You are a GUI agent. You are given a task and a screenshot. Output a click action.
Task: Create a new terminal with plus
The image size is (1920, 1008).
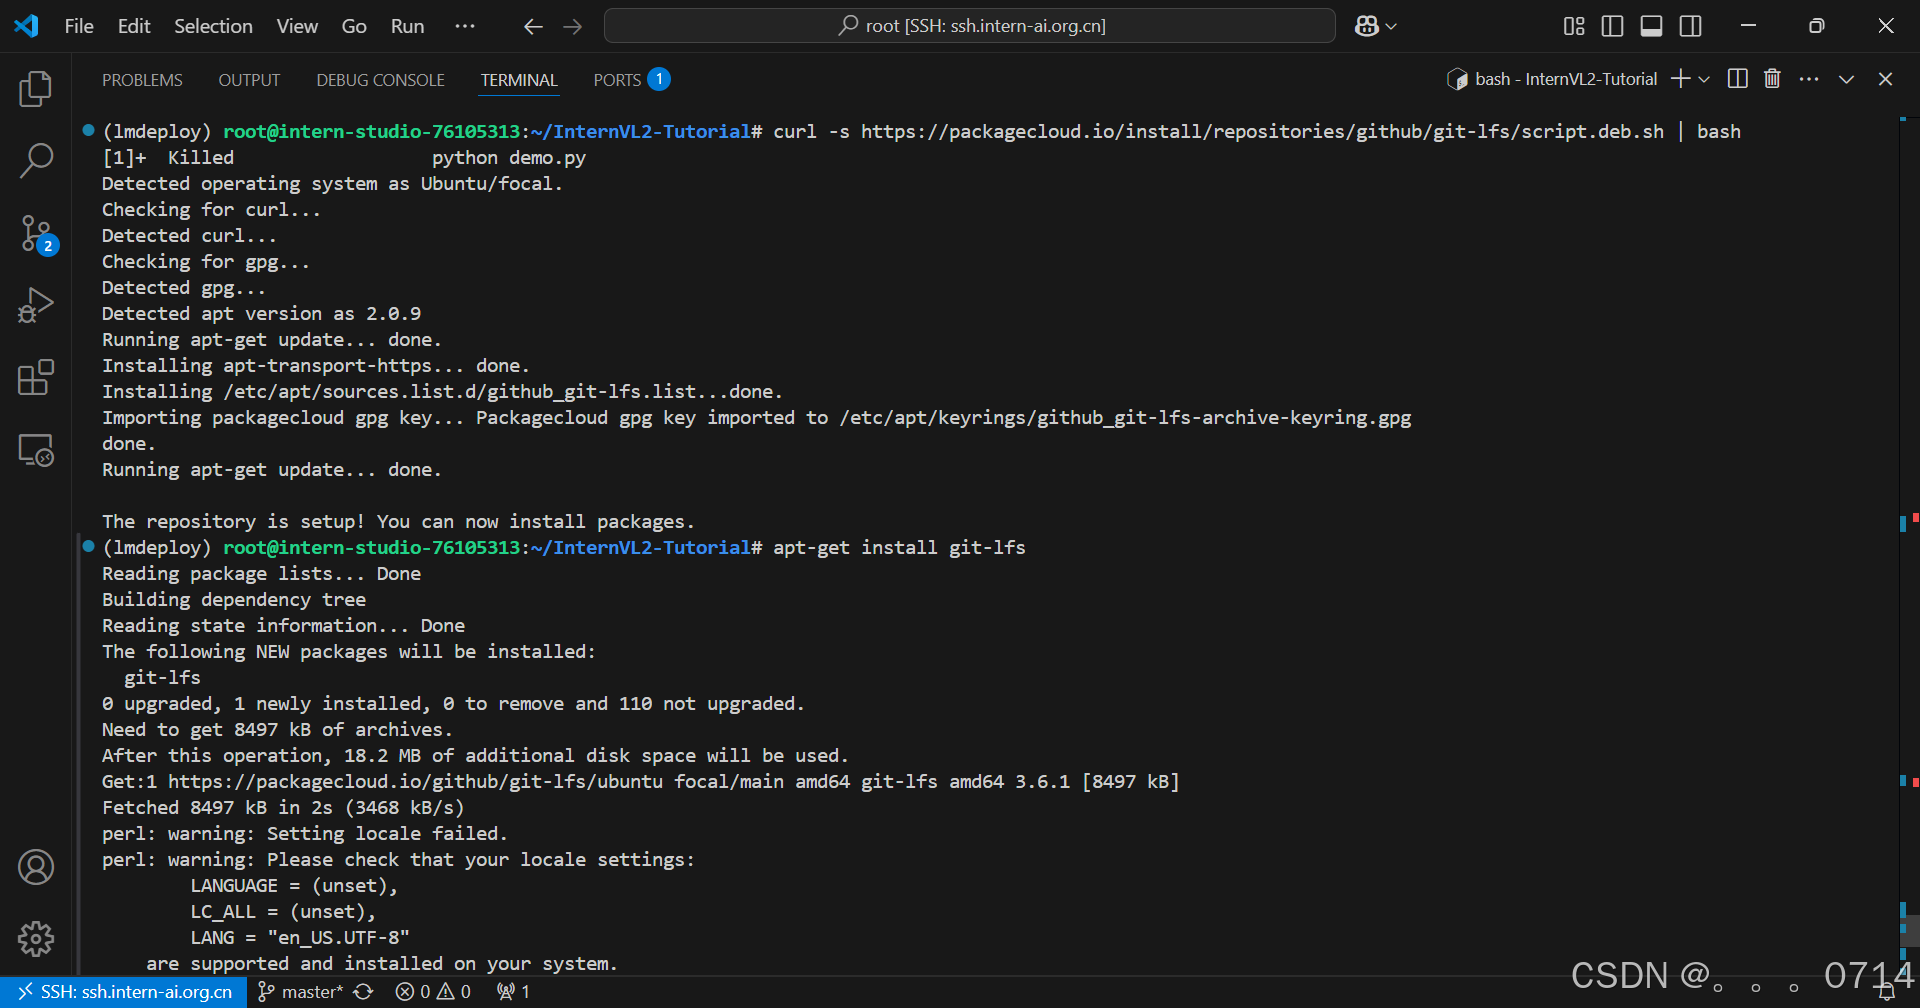click(1680, 79)
